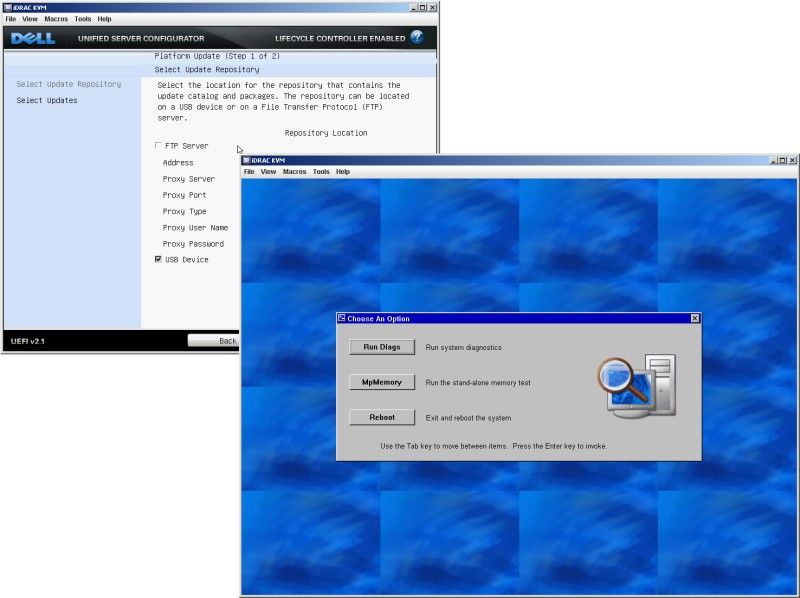This screenshot has height=598, width=800.
Task: Click the Exit and reboot the system text
Action: pyautogui.click(x=468, y=418)
